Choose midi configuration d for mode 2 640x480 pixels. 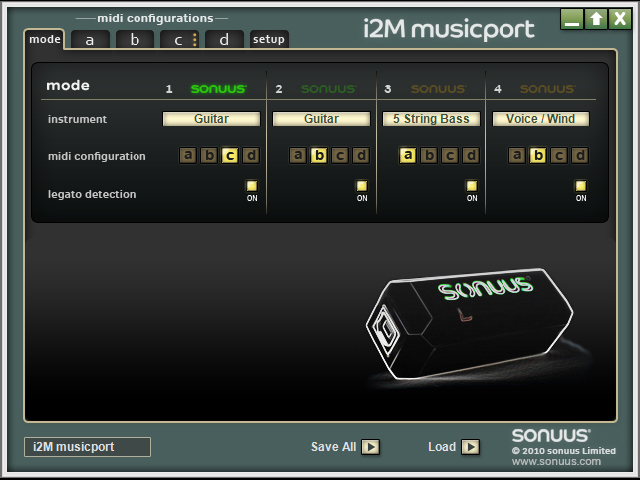coord(361,156)
